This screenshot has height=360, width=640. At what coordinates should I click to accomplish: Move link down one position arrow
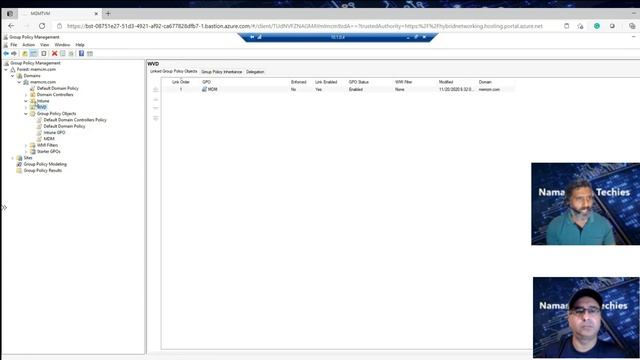coord(156,108)
